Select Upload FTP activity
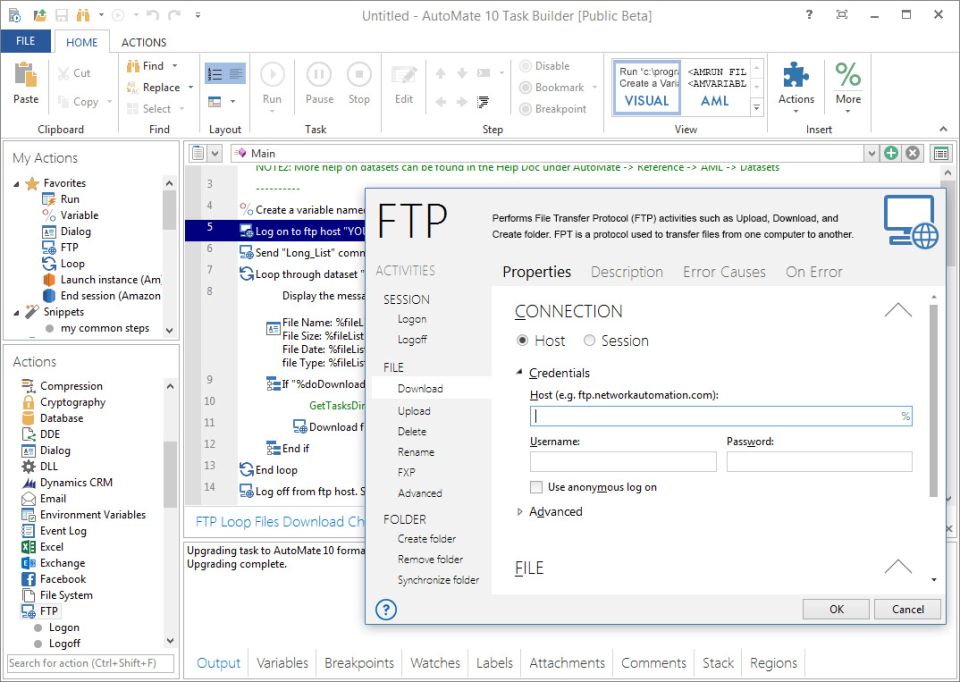 pyautogui.click(x=414, y=411)
